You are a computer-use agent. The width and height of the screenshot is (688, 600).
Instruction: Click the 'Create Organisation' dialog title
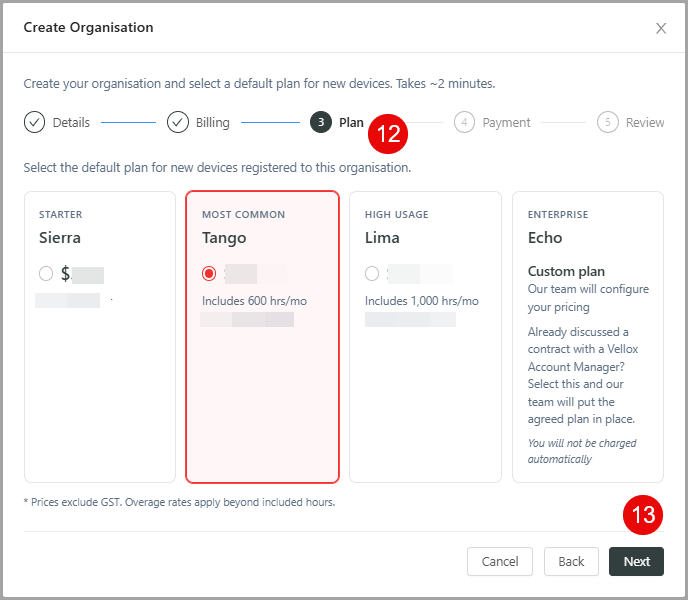coord(88,27)
